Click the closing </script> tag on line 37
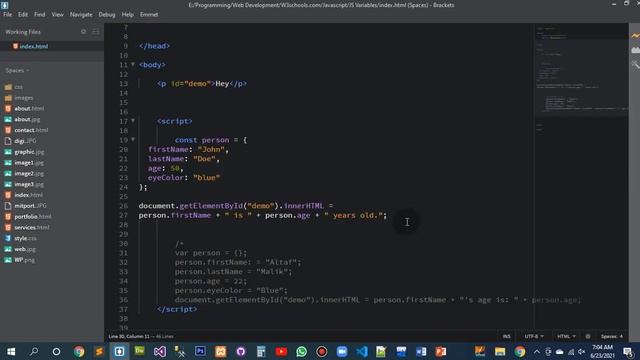This screenshot has width=640, height=360. [x=177, y=309]
